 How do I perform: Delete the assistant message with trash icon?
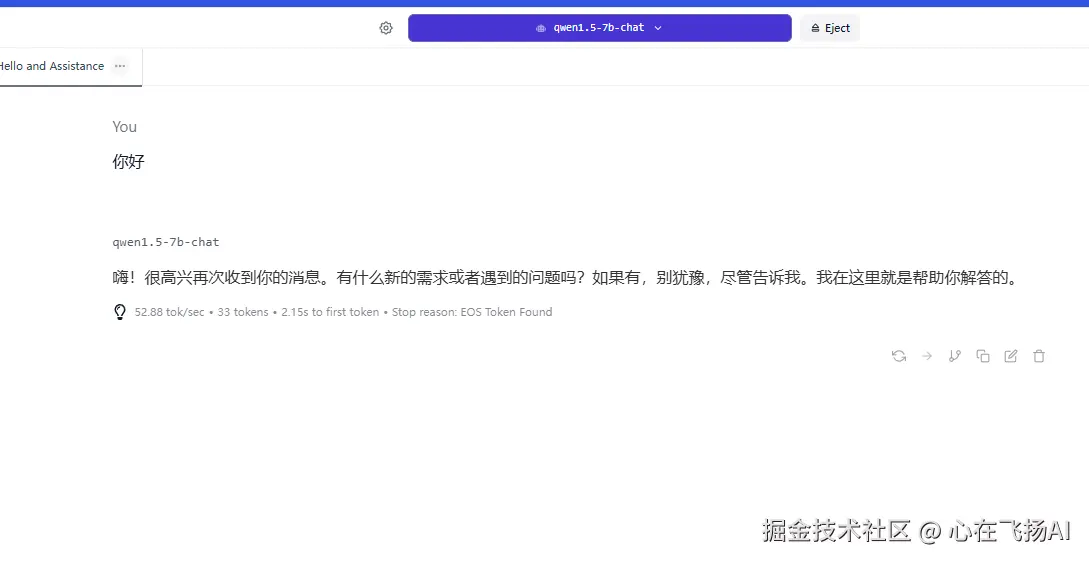click(1039, 356)
